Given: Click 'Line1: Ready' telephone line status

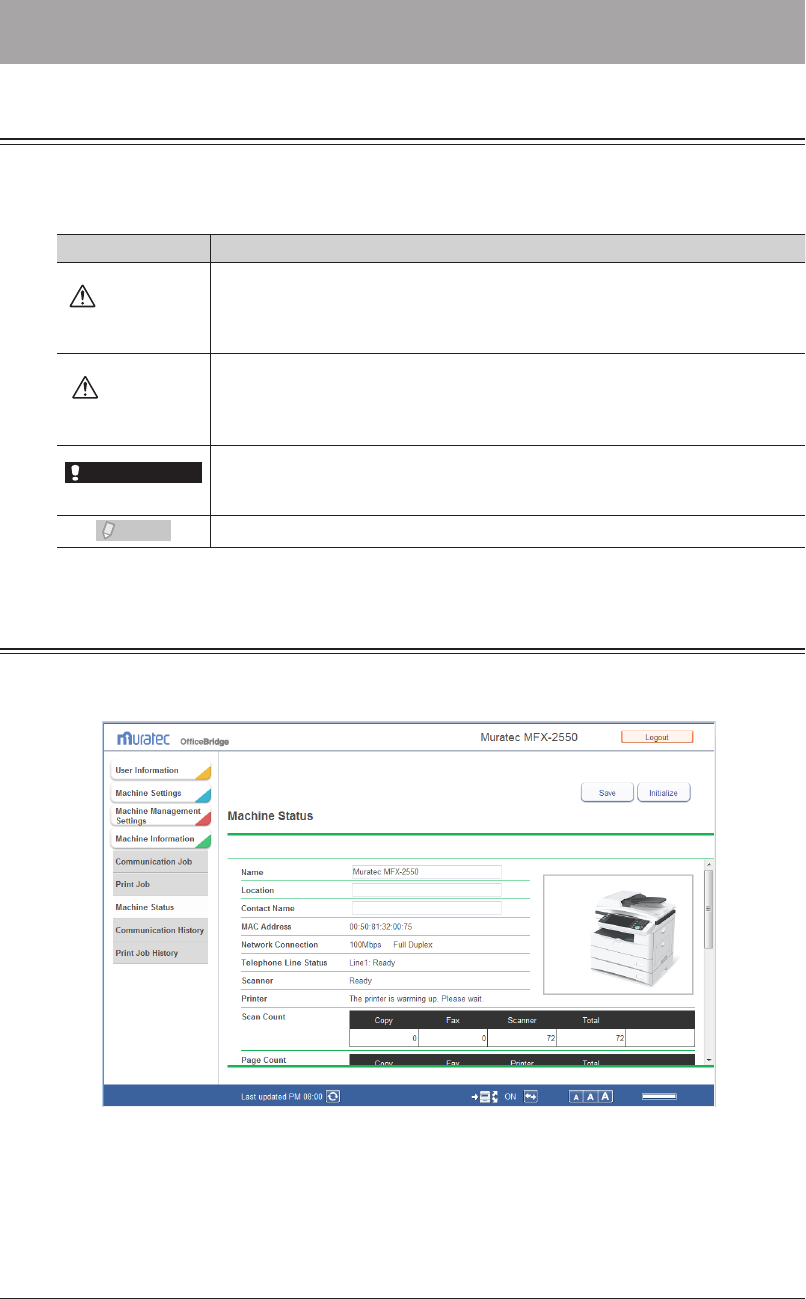Looking at the screenshot, I should (372, 962).
